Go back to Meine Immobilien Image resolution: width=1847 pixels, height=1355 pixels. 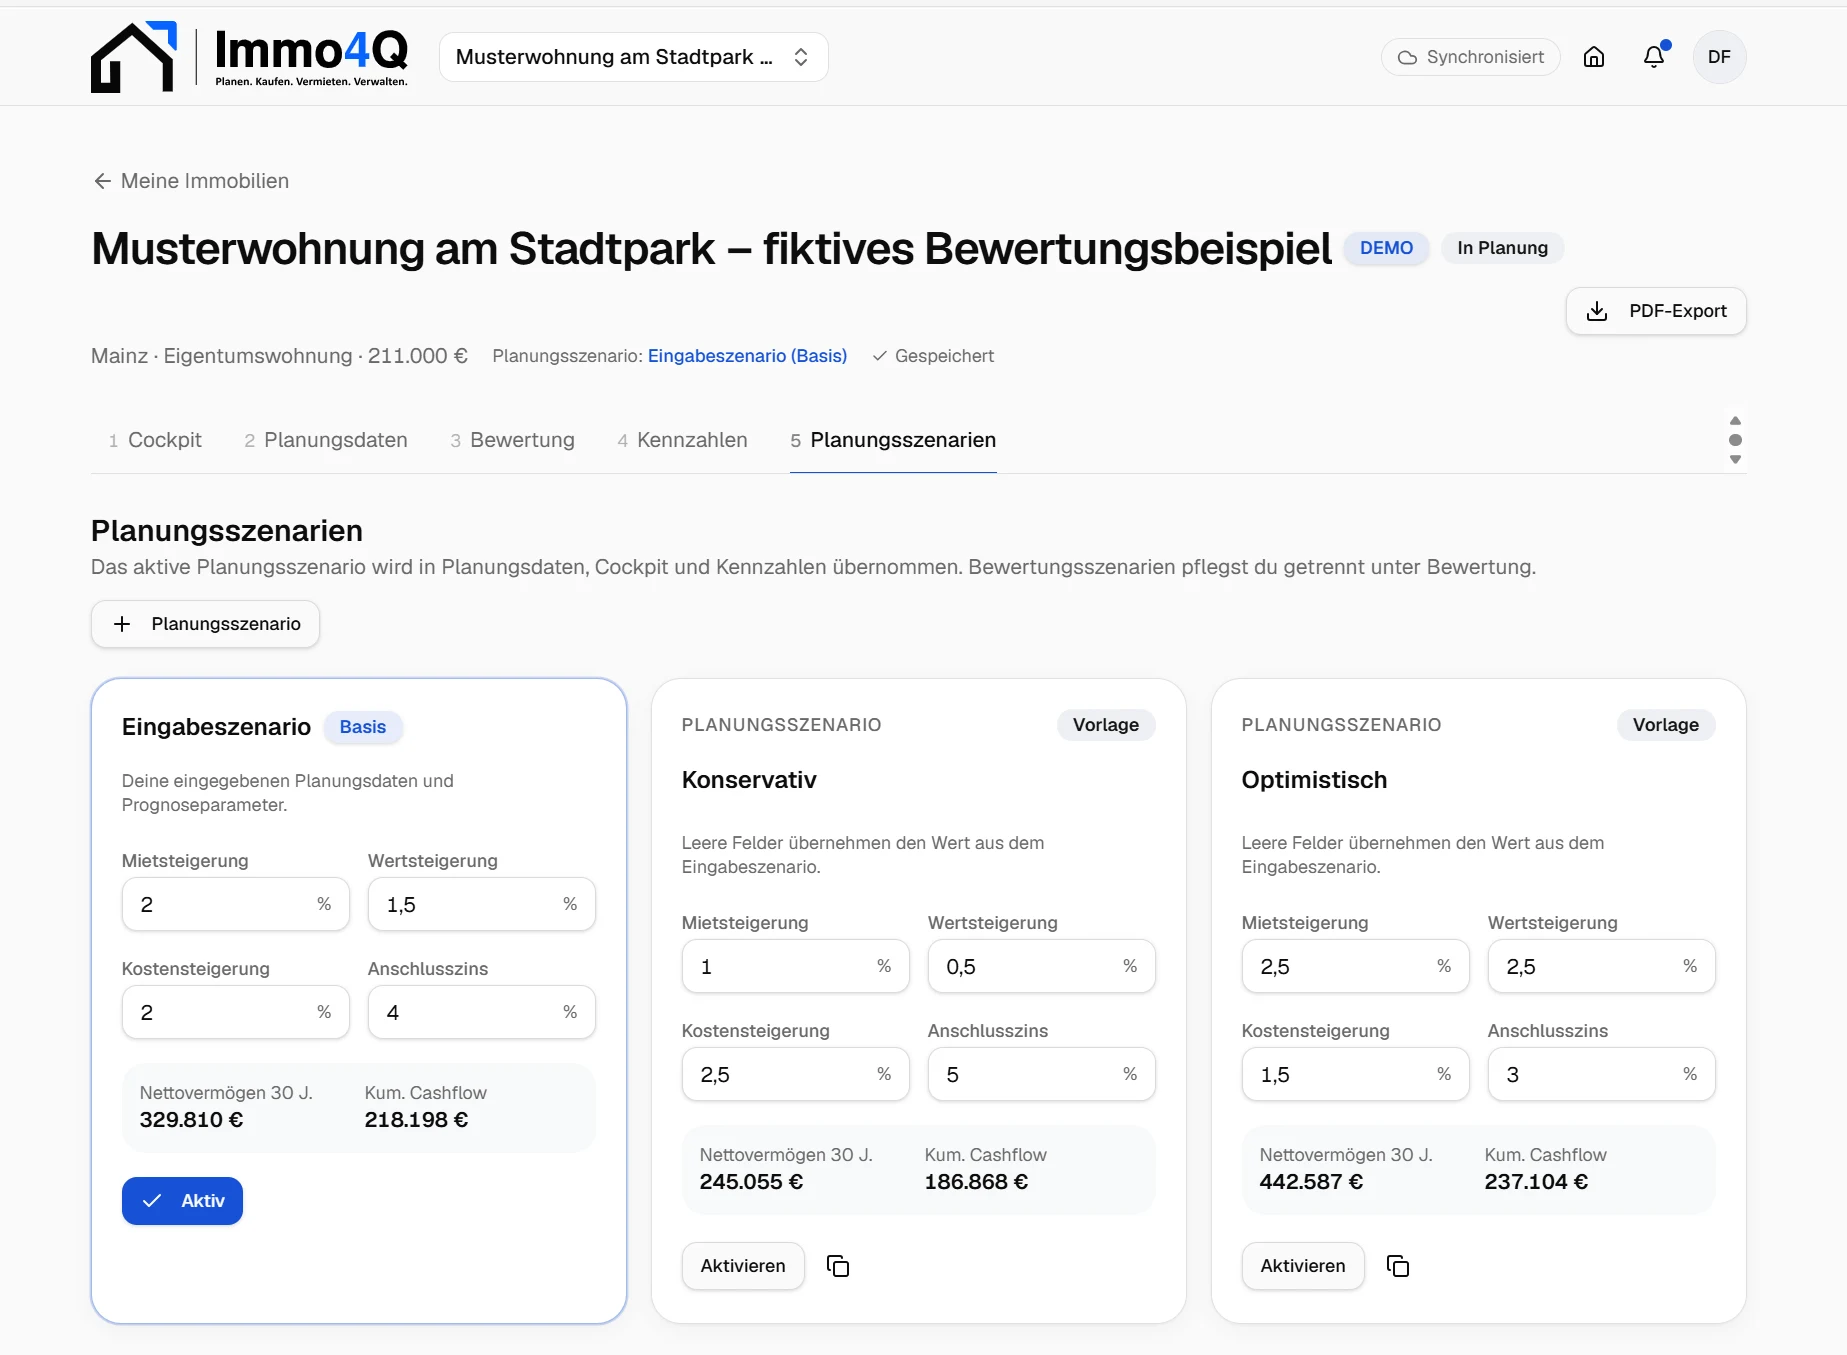pos(205,181)
